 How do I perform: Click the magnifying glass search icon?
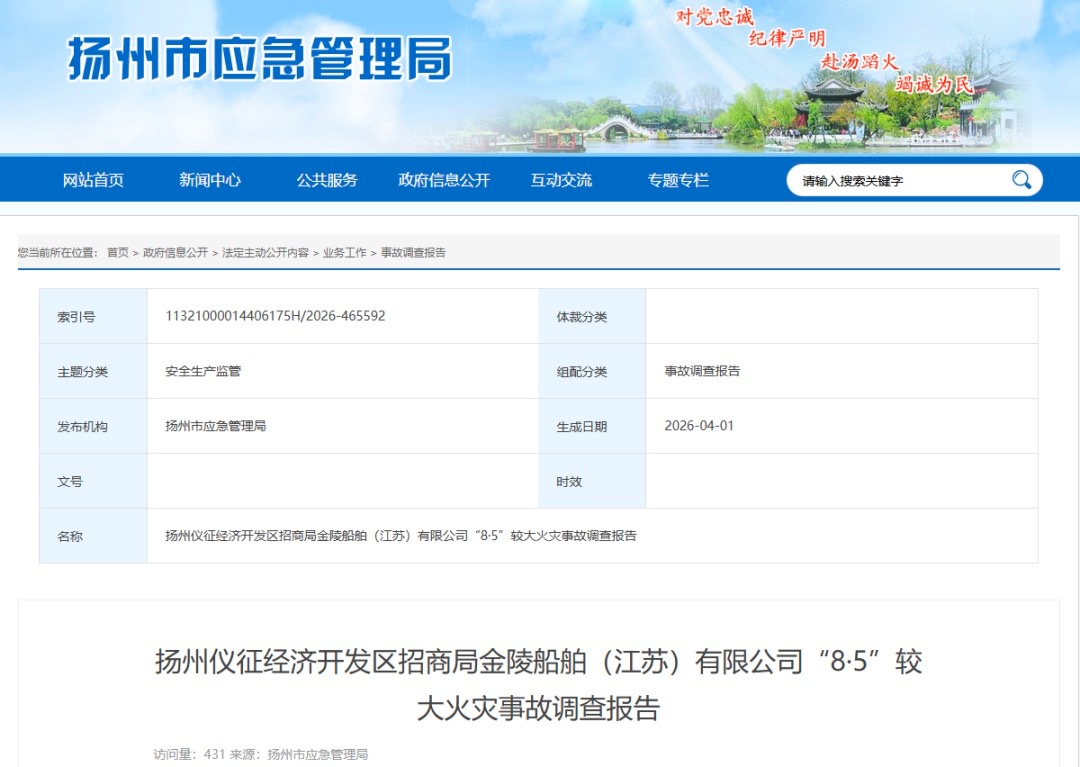[x=1021, y=180]
